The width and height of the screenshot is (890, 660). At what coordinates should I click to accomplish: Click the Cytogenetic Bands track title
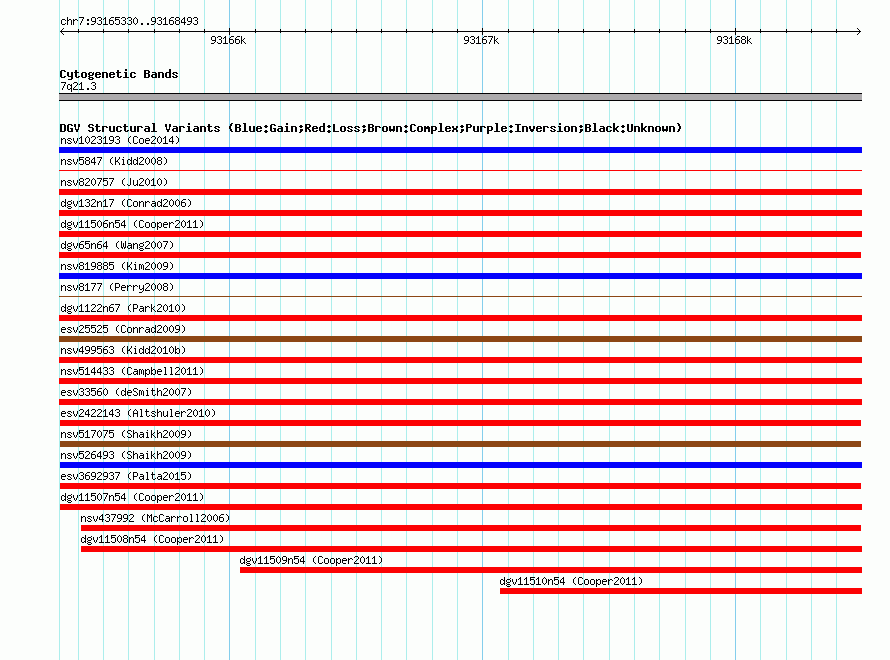pyautogui.click(x=119, y=74)
